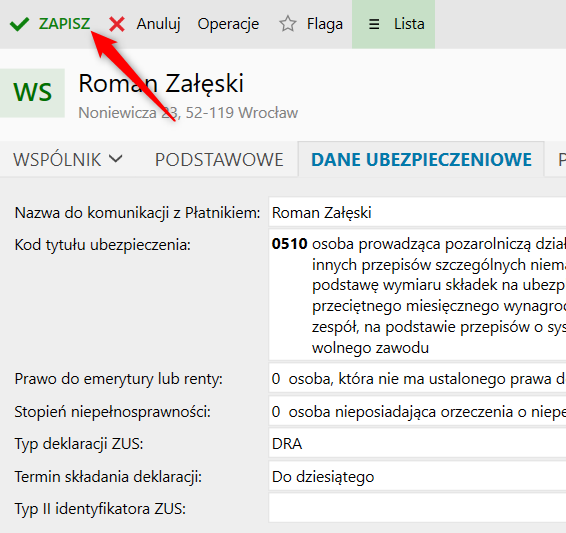
Task: Click the Nazwa do komunikacji z Płatnikiem field
Action: point(417,212)
